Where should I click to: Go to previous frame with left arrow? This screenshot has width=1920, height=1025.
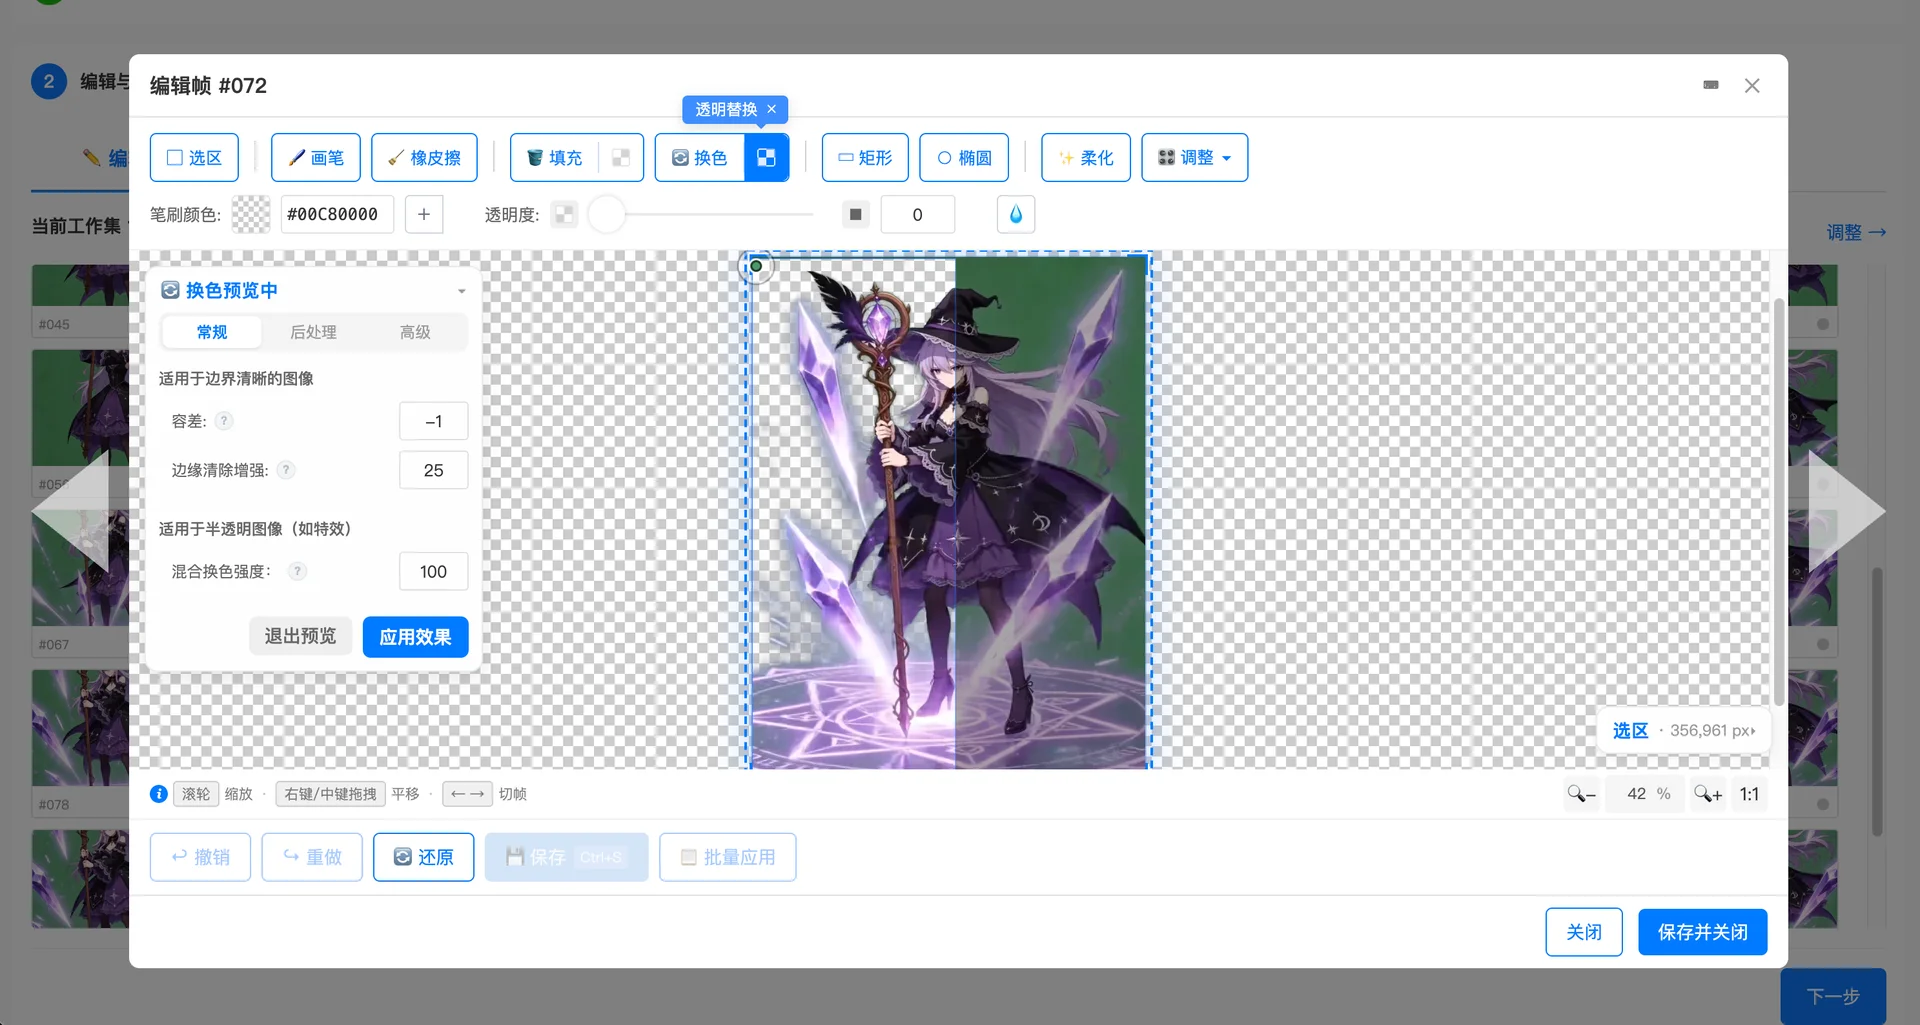(x=70, y=511)
